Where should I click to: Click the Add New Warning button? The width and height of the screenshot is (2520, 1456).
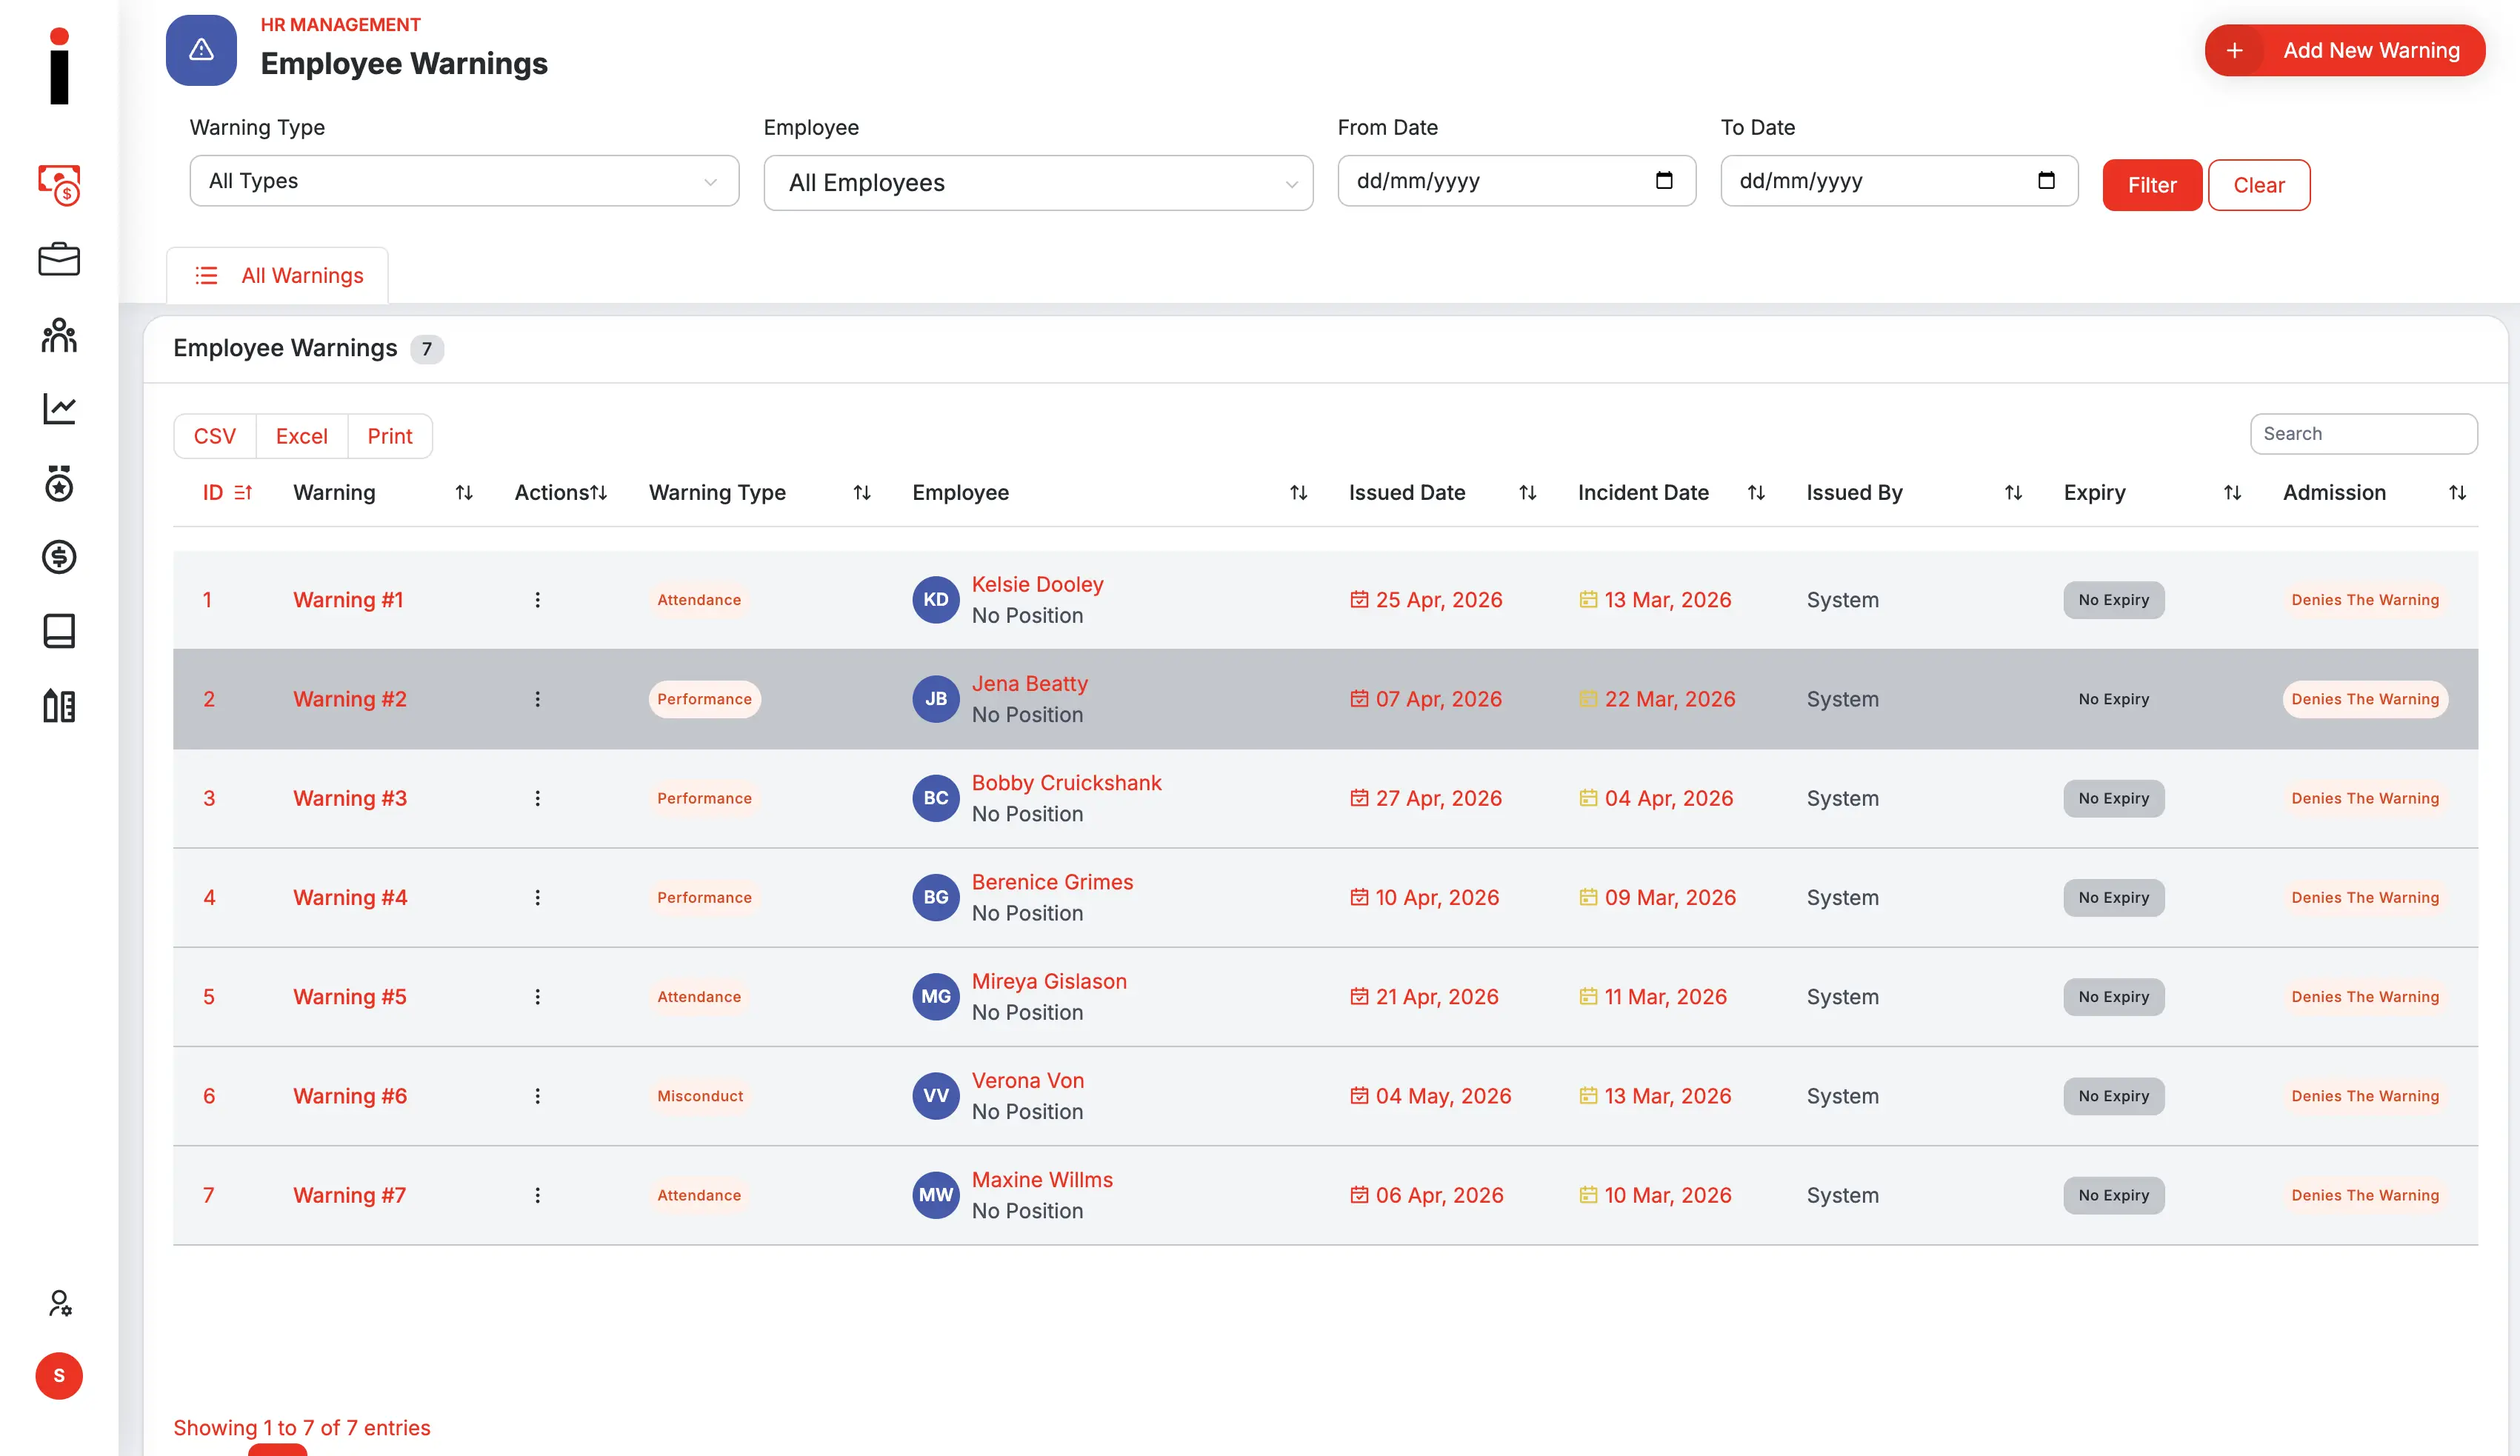(2344, 50)
